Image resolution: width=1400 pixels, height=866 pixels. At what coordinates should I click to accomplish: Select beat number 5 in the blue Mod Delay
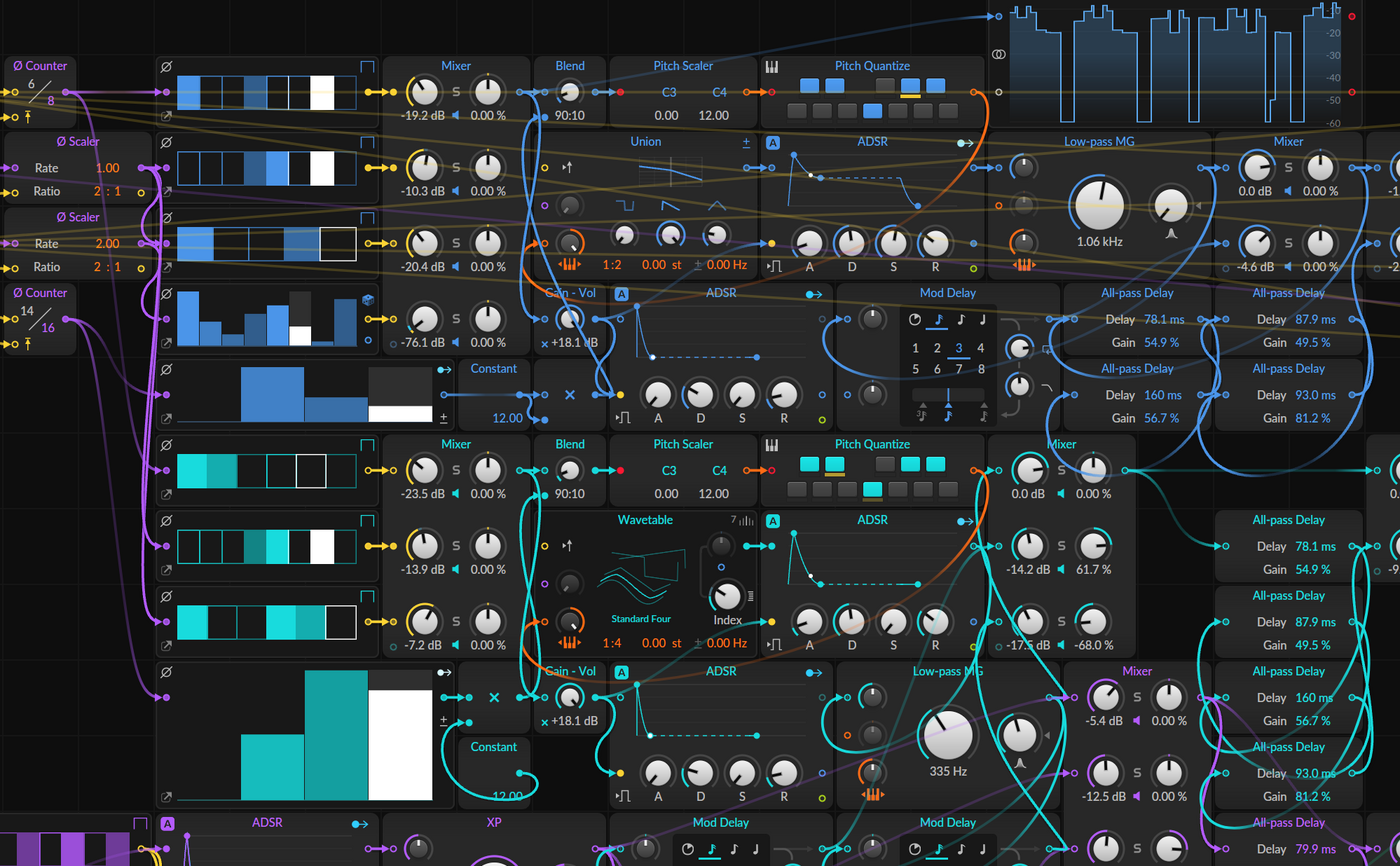pyautogui.click(x=916, y=369)
